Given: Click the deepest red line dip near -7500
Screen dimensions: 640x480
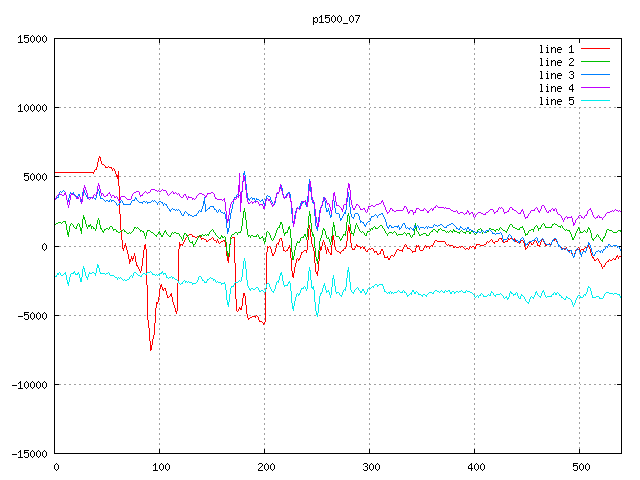Looking at the screenshot, I should pos(151,349).
